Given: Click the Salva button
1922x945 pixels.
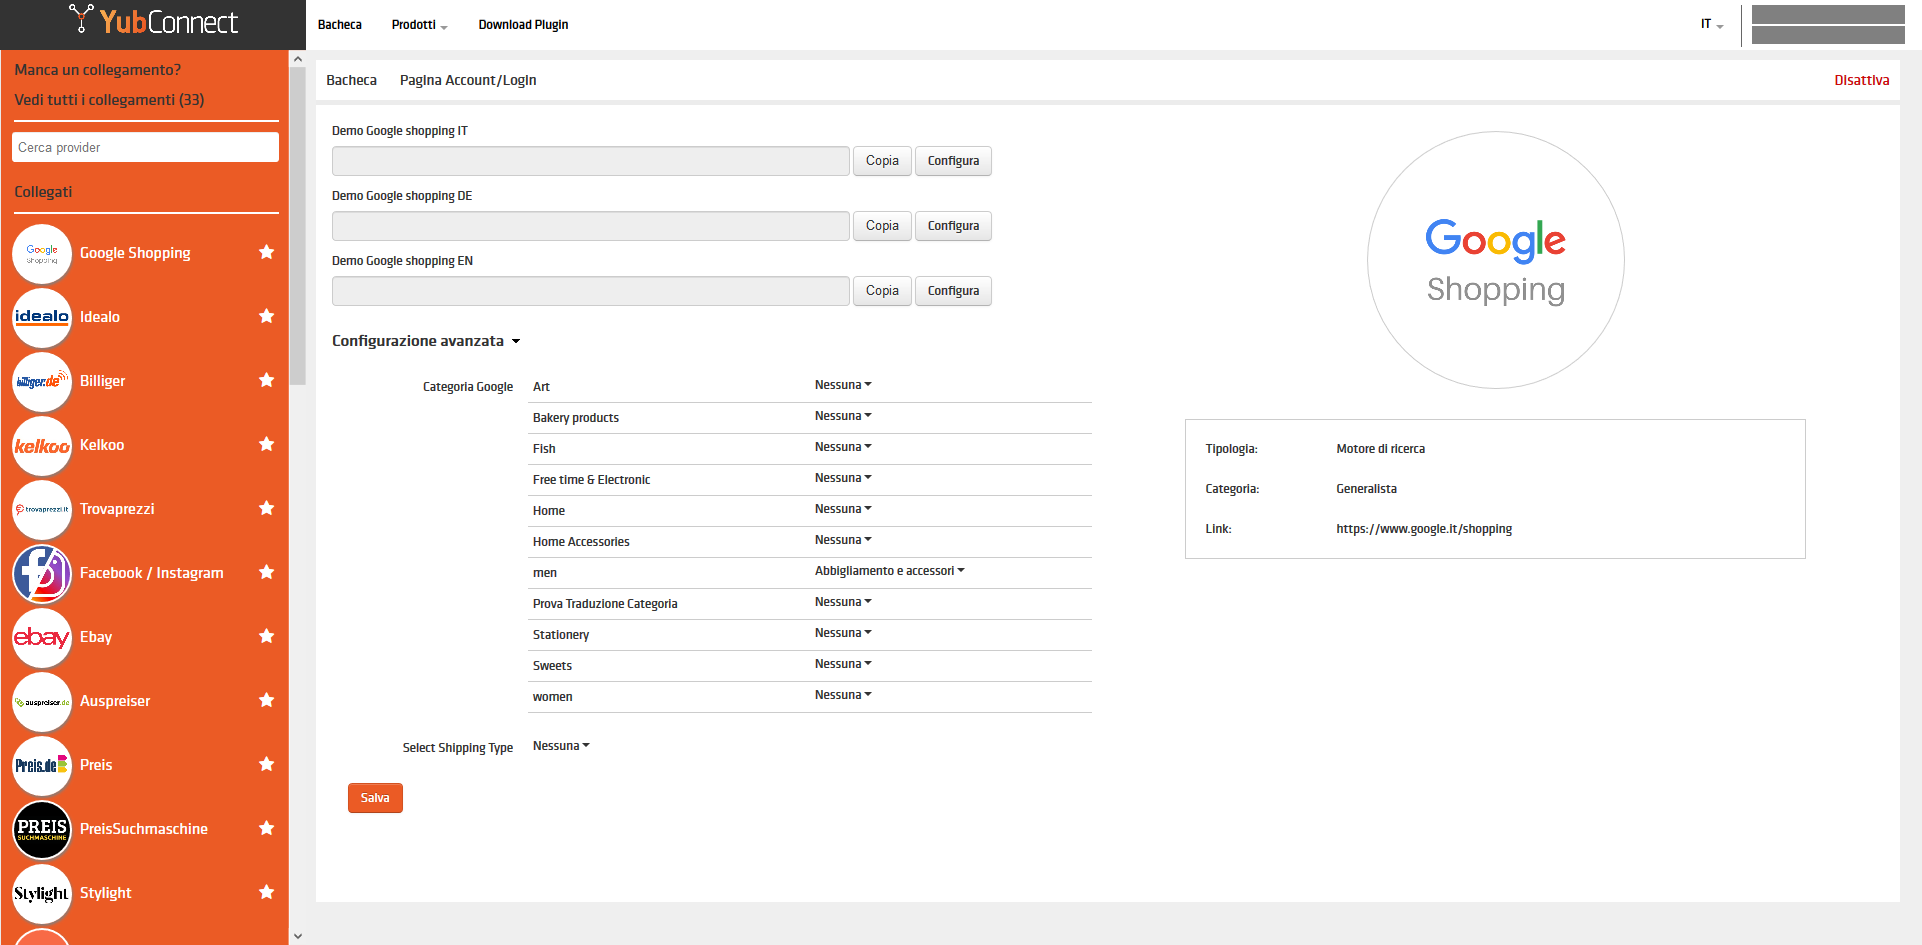Looking at the screenshot, I should click(x=375, y=798).
